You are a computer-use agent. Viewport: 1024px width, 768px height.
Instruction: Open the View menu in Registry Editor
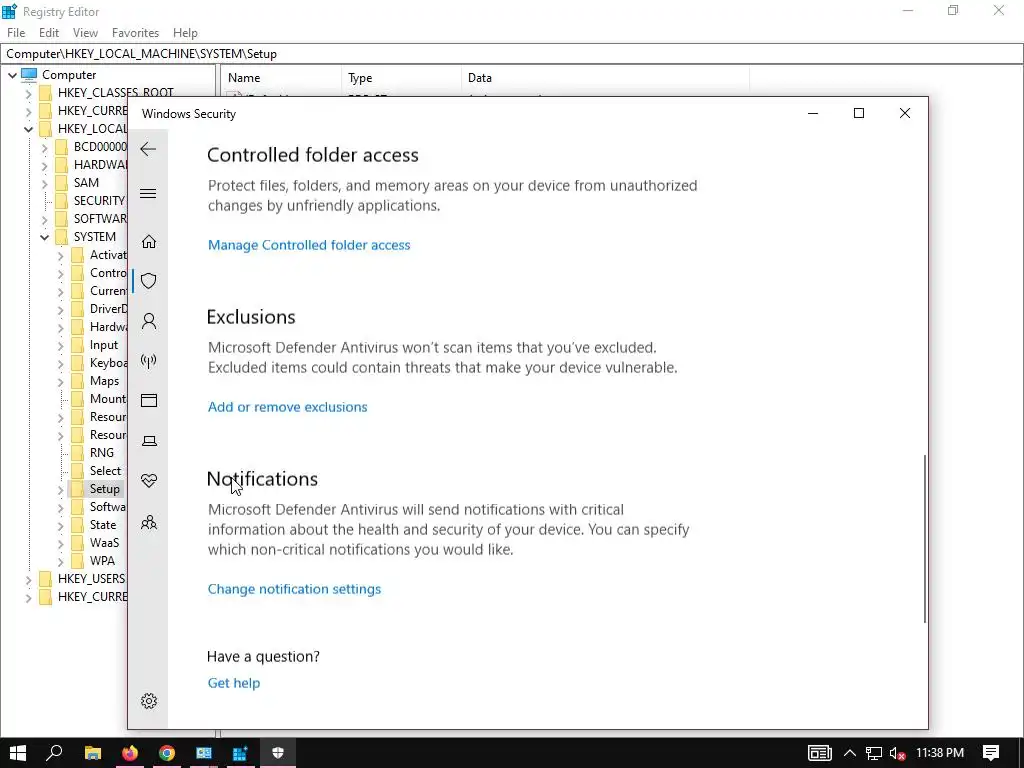click(85, 33)
